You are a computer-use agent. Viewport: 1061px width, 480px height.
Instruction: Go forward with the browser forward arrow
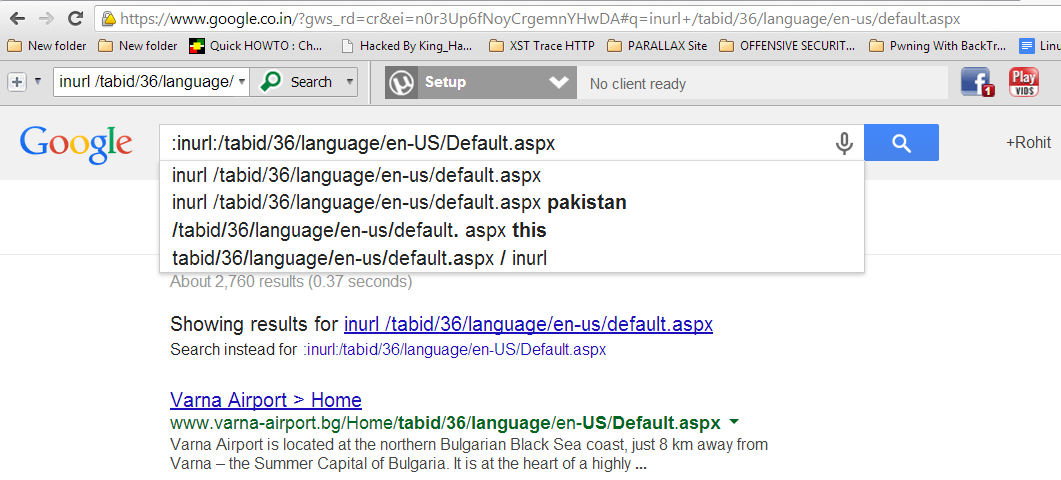point(47,18)
